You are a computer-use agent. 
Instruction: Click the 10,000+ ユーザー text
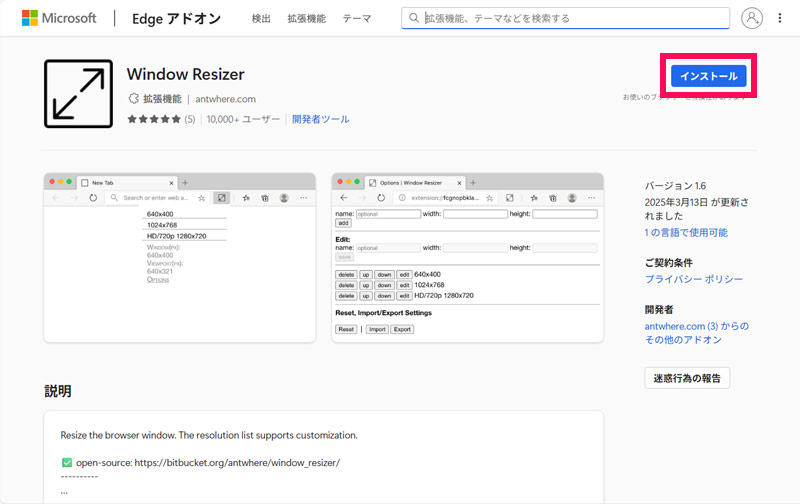point(243,119)
